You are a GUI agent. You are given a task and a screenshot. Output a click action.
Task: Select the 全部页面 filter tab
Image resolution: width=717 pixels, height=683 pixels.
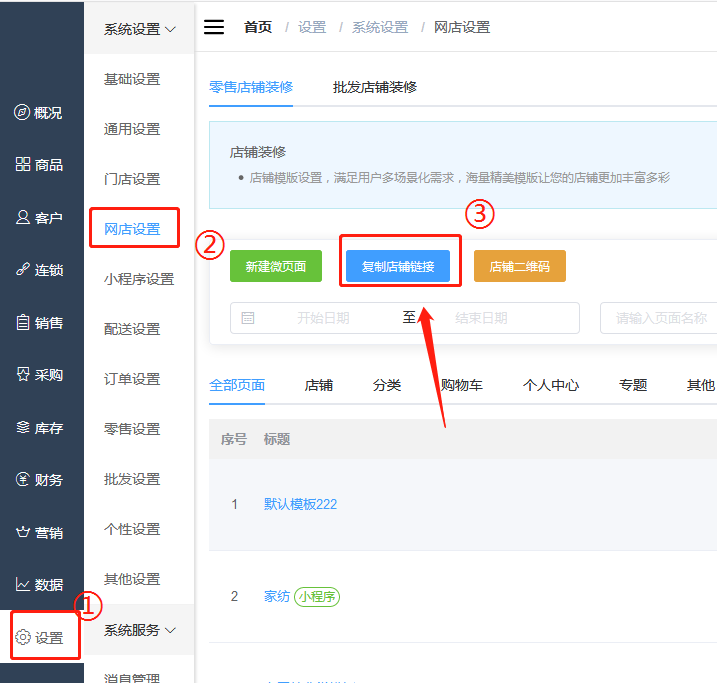coord(237,385)
